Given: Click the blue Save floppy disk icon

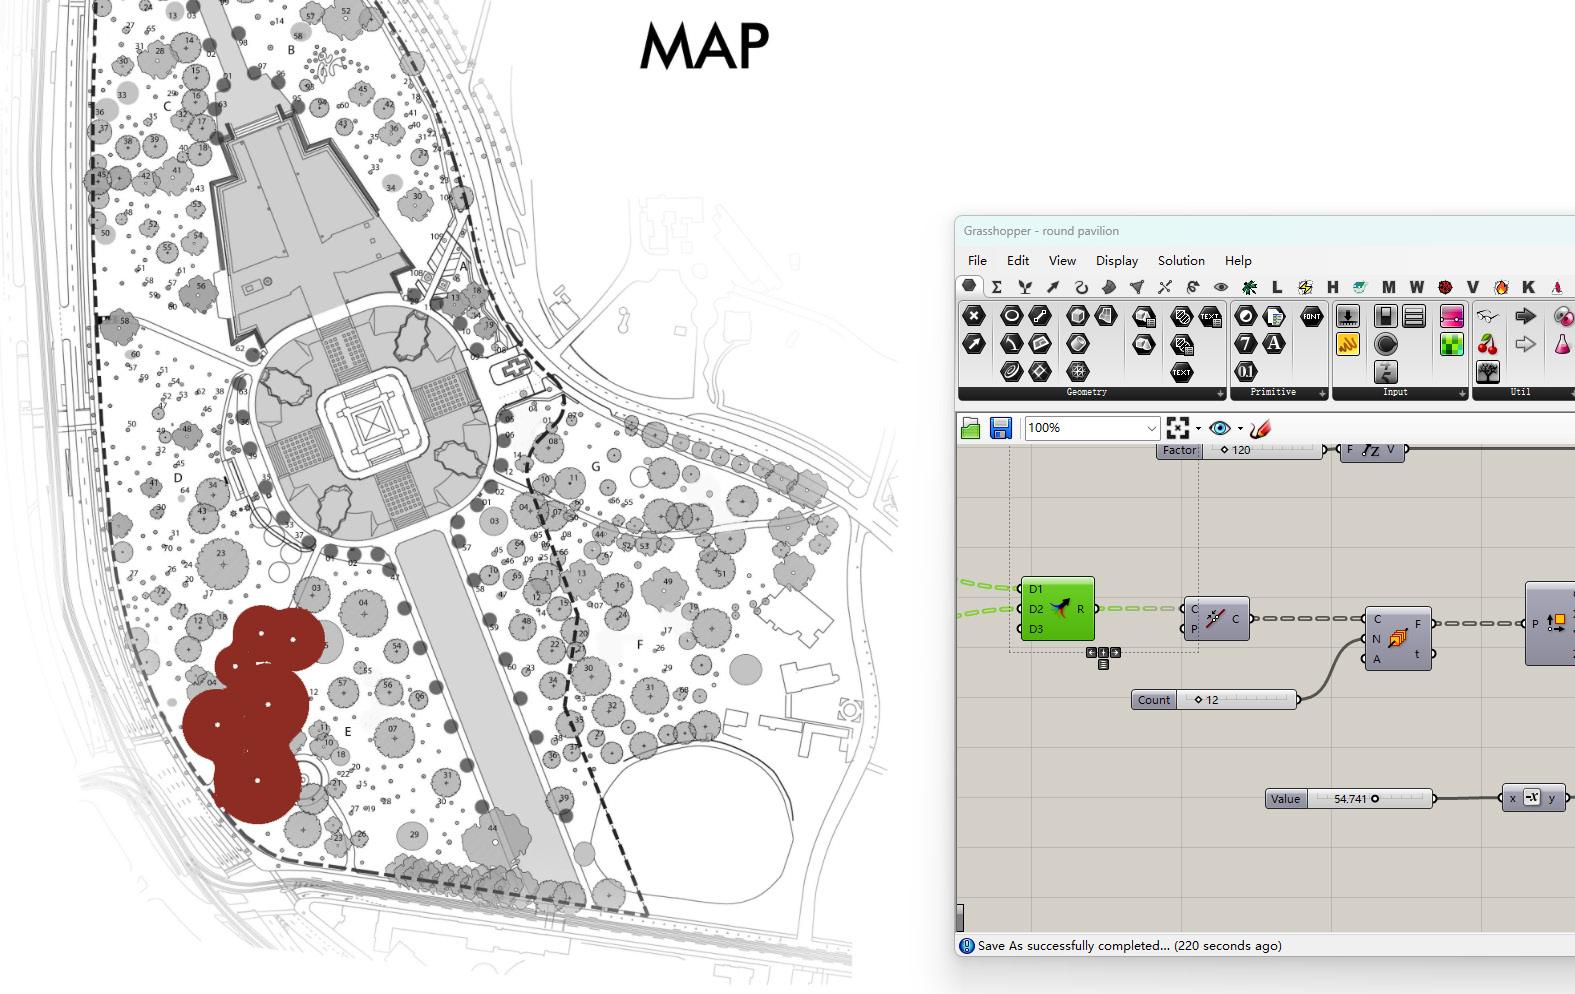Looking at the screenshot, I should pos(1000,428).
